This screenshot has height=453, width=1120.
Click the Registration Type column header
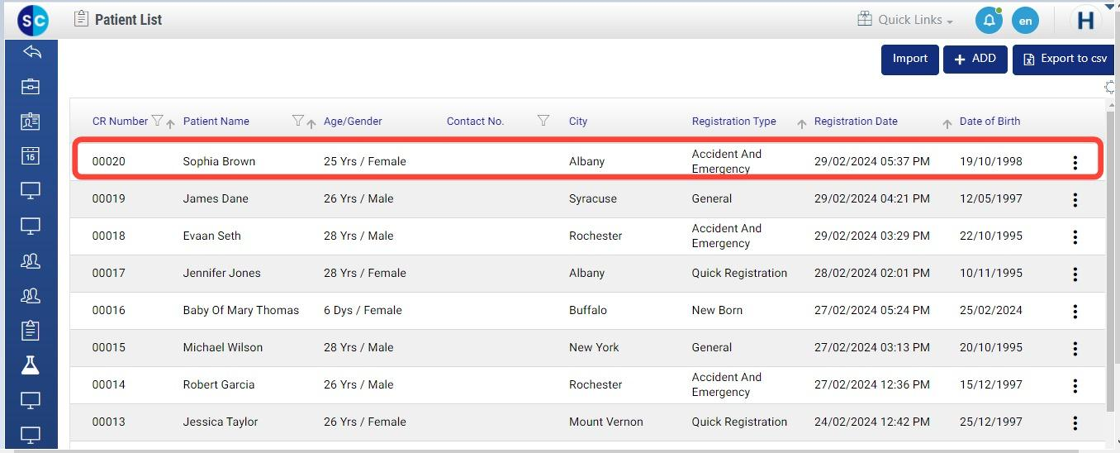pyautogui.click(x=734, y=121)
